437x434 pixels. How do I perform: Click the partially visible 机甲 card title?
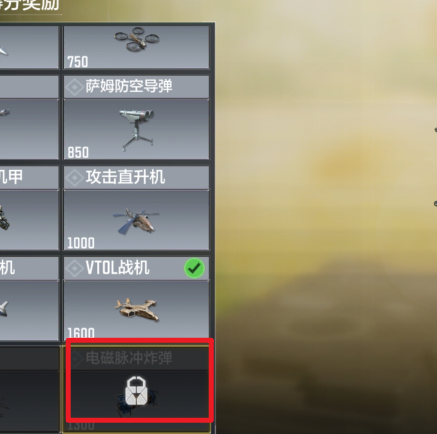11,177
